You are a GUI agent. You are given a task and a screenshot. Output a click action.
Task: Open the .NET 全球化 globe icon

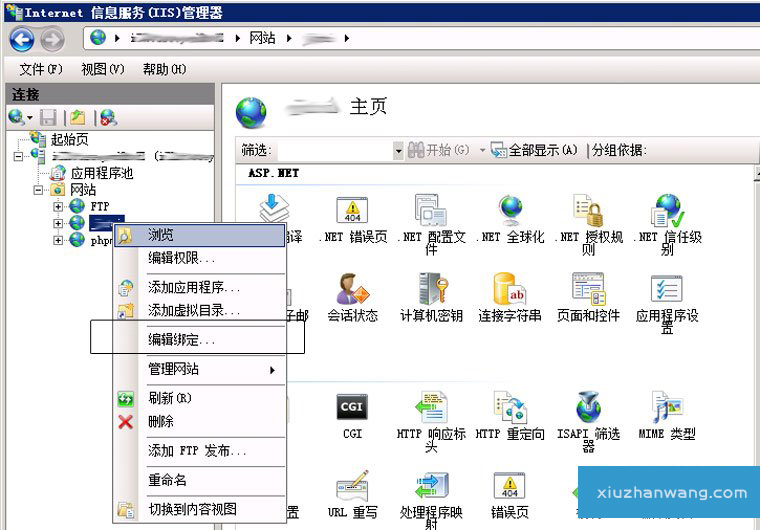click(x=511, y=210)
